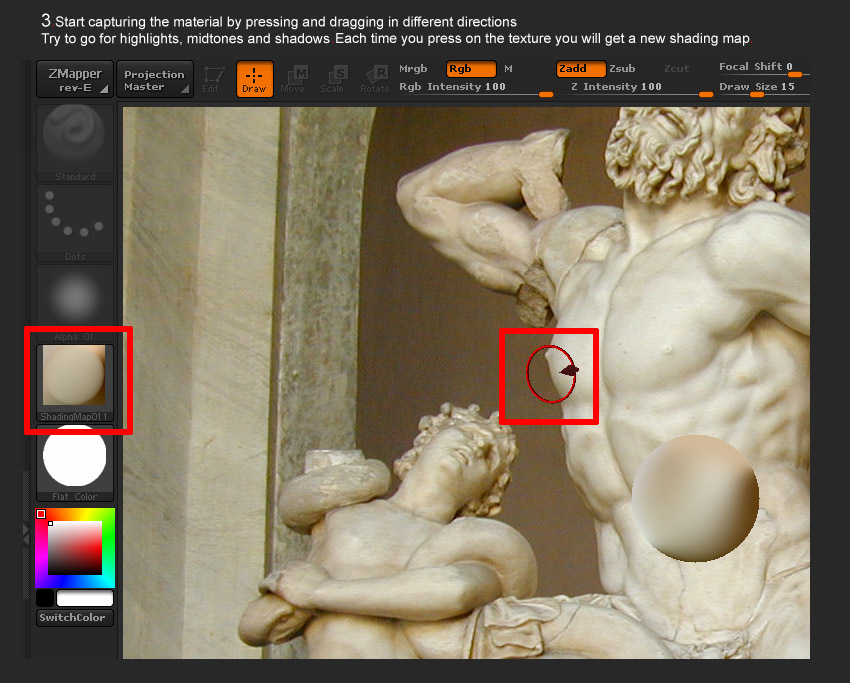The width and height of the screenshot is (850, 683).
Task: Open the Standard brush picker thumbnail
Action: click(x=75, y=143)
